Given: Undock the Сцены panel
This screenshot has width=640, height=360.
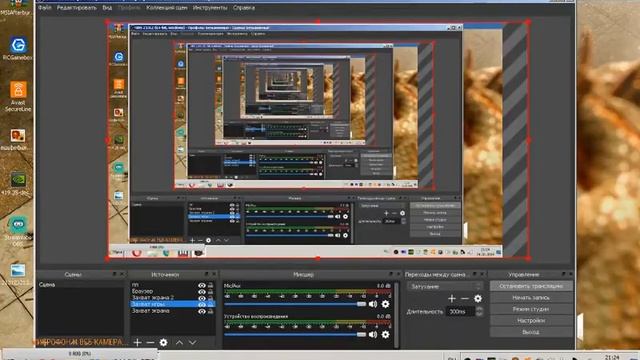Looking at the screenshot, I should pyautogui.click(x=115, y=274).
